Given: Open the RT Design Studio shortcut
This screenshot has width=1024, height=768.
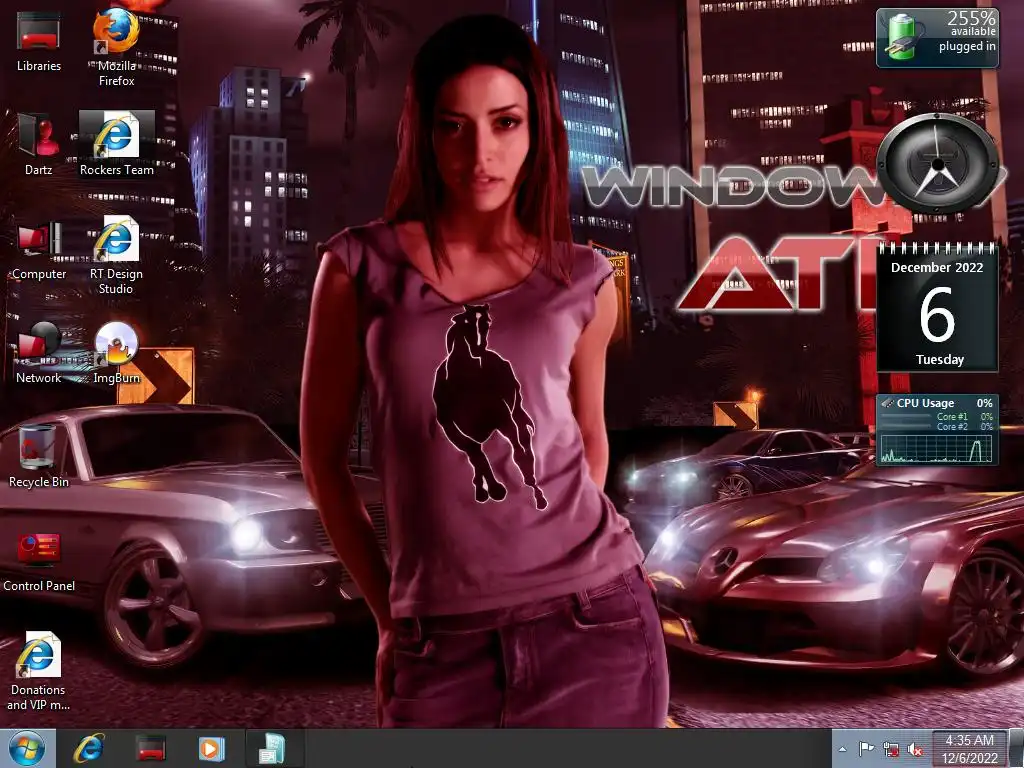Looking at the screenshot, I should click(116, 255).
